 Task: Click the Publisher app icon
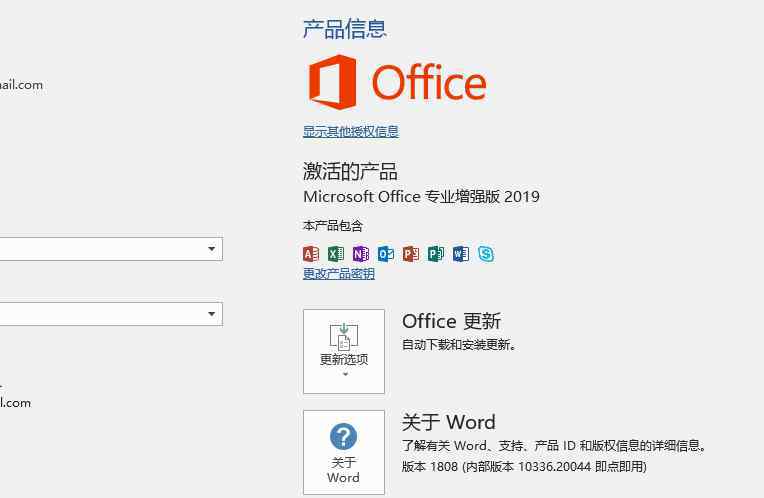click(436, 254)
